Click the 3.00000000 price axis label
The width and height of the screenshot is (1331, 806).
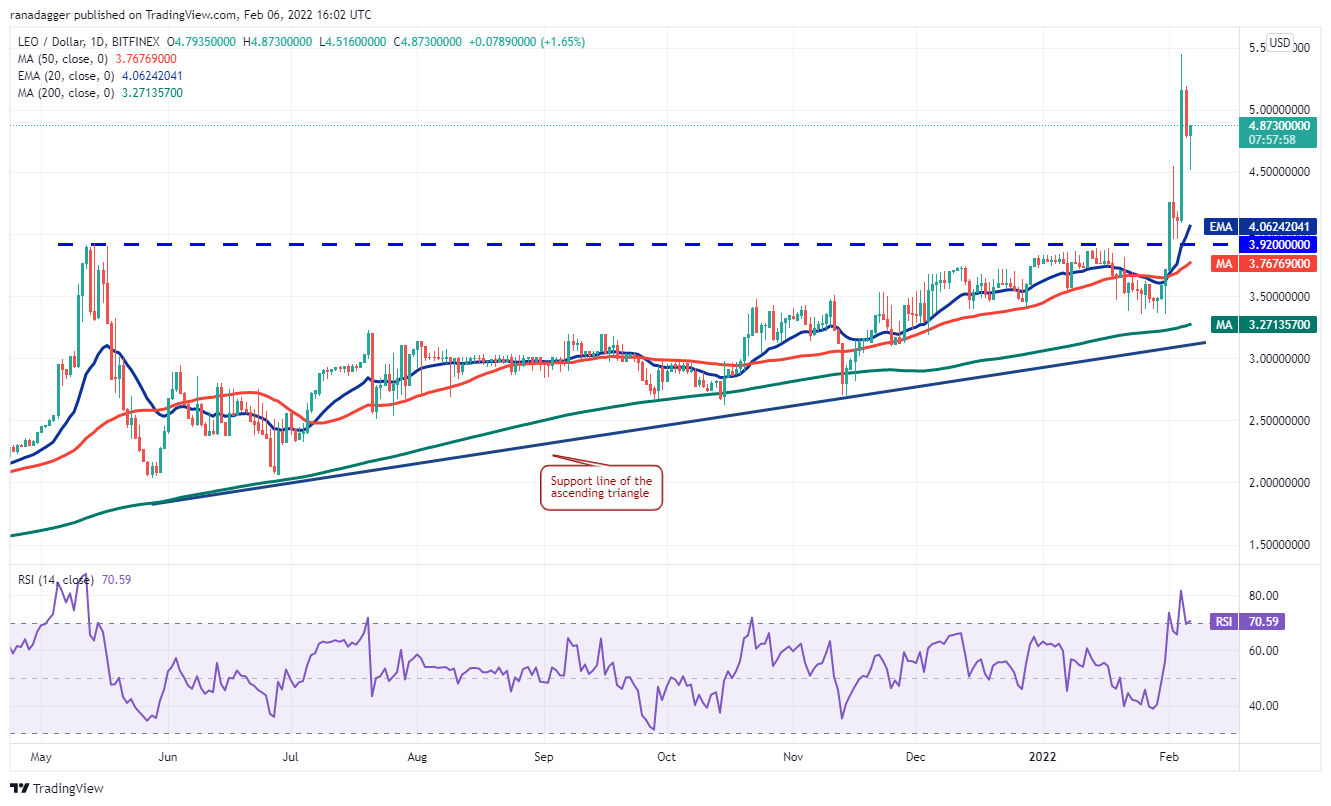click(1280, 359)
